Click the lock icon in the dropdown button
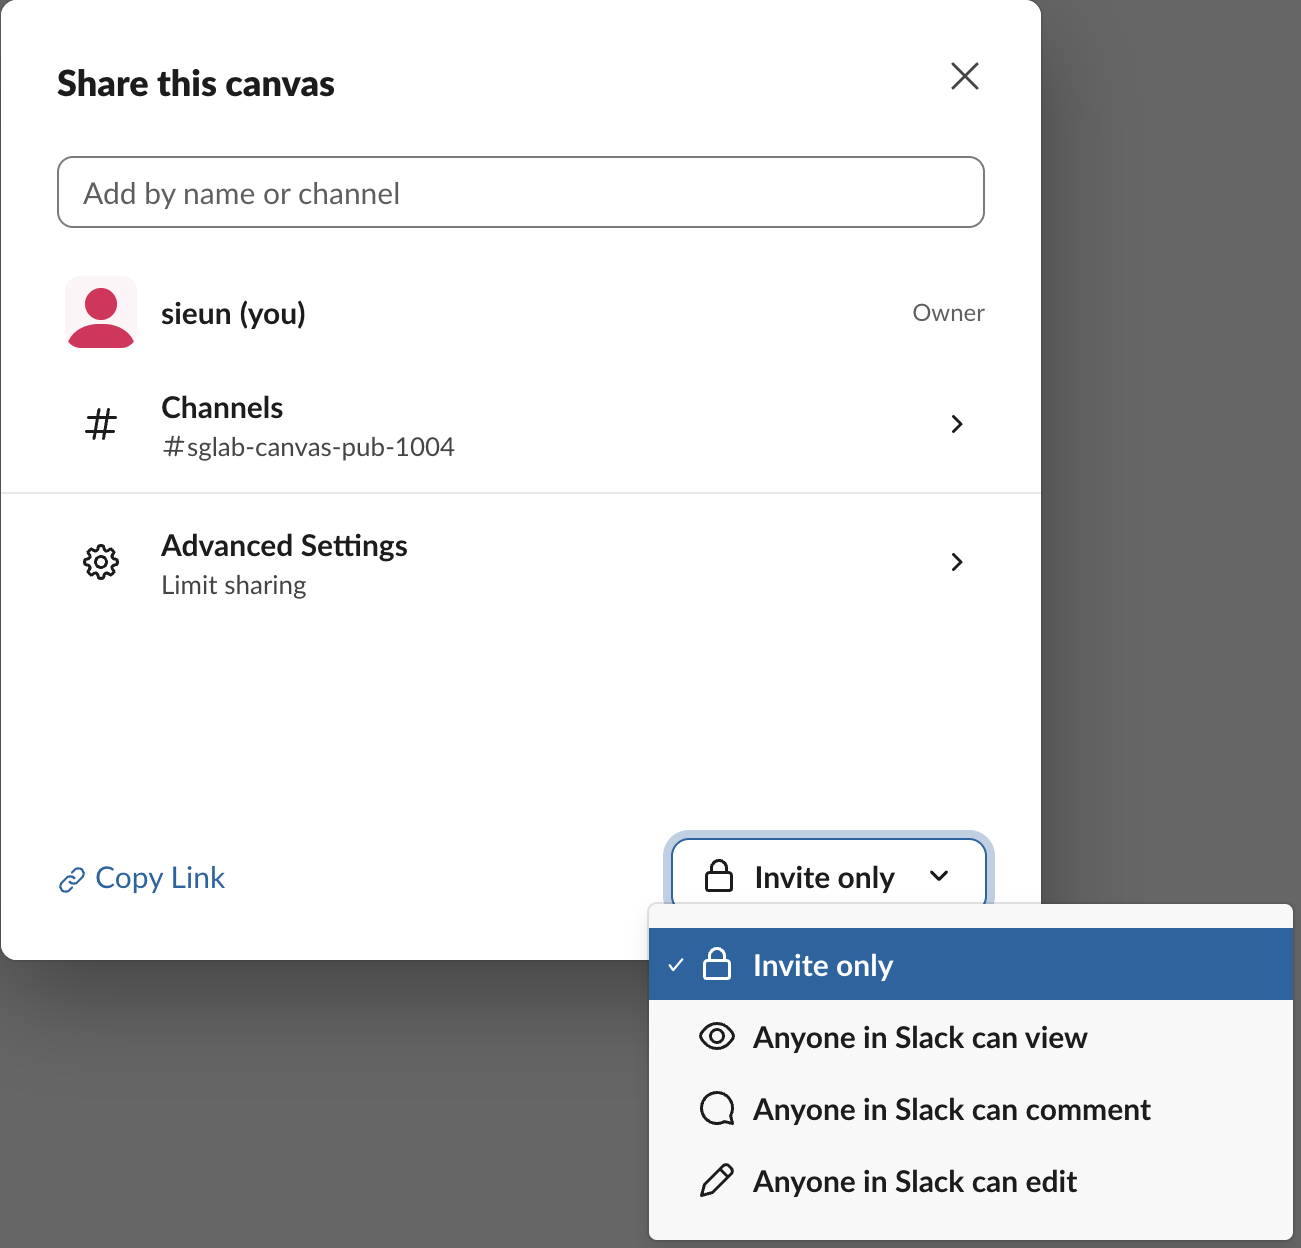Image resolution: width=1301 pixels, height=1248 pixels. click(719, 876)
